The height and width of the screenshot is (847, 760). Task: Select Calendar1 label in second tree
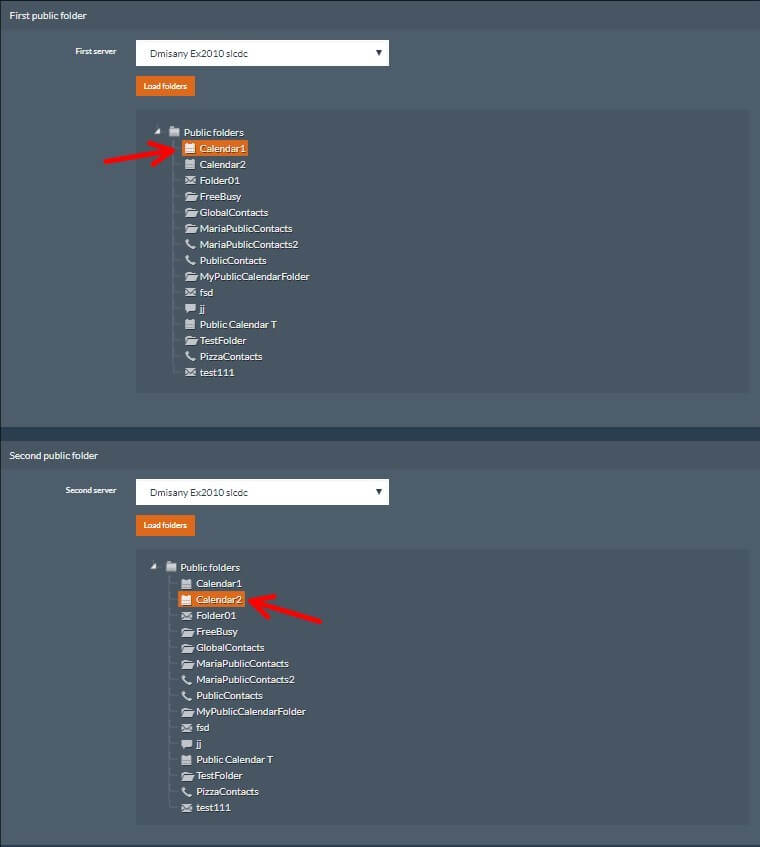219,583
